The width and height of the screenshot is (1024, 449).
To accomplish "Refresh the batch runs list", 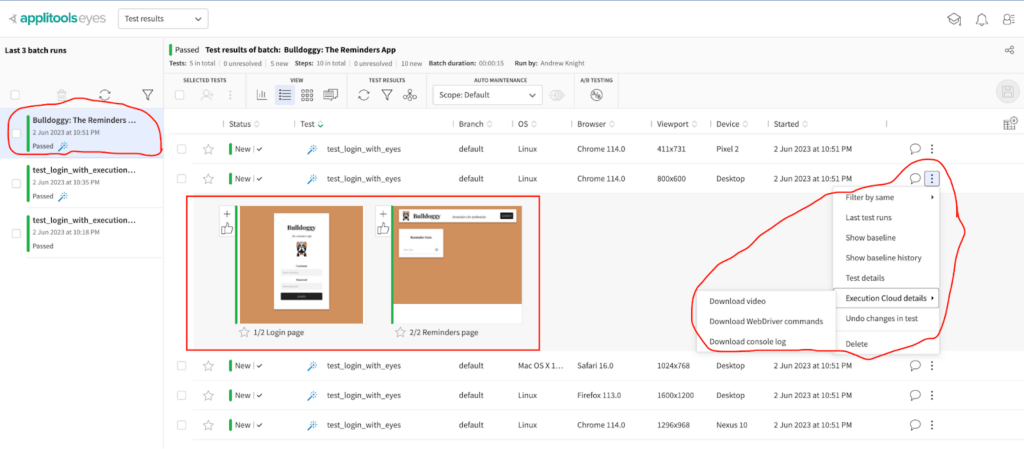I will click(x=104, y=95).
